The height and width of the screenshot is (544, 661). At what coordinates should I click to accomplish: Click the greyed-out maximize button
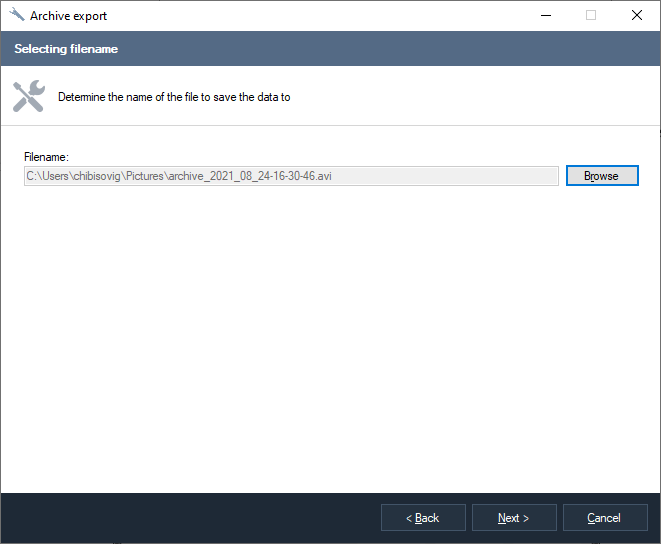[x=591, y=16]
